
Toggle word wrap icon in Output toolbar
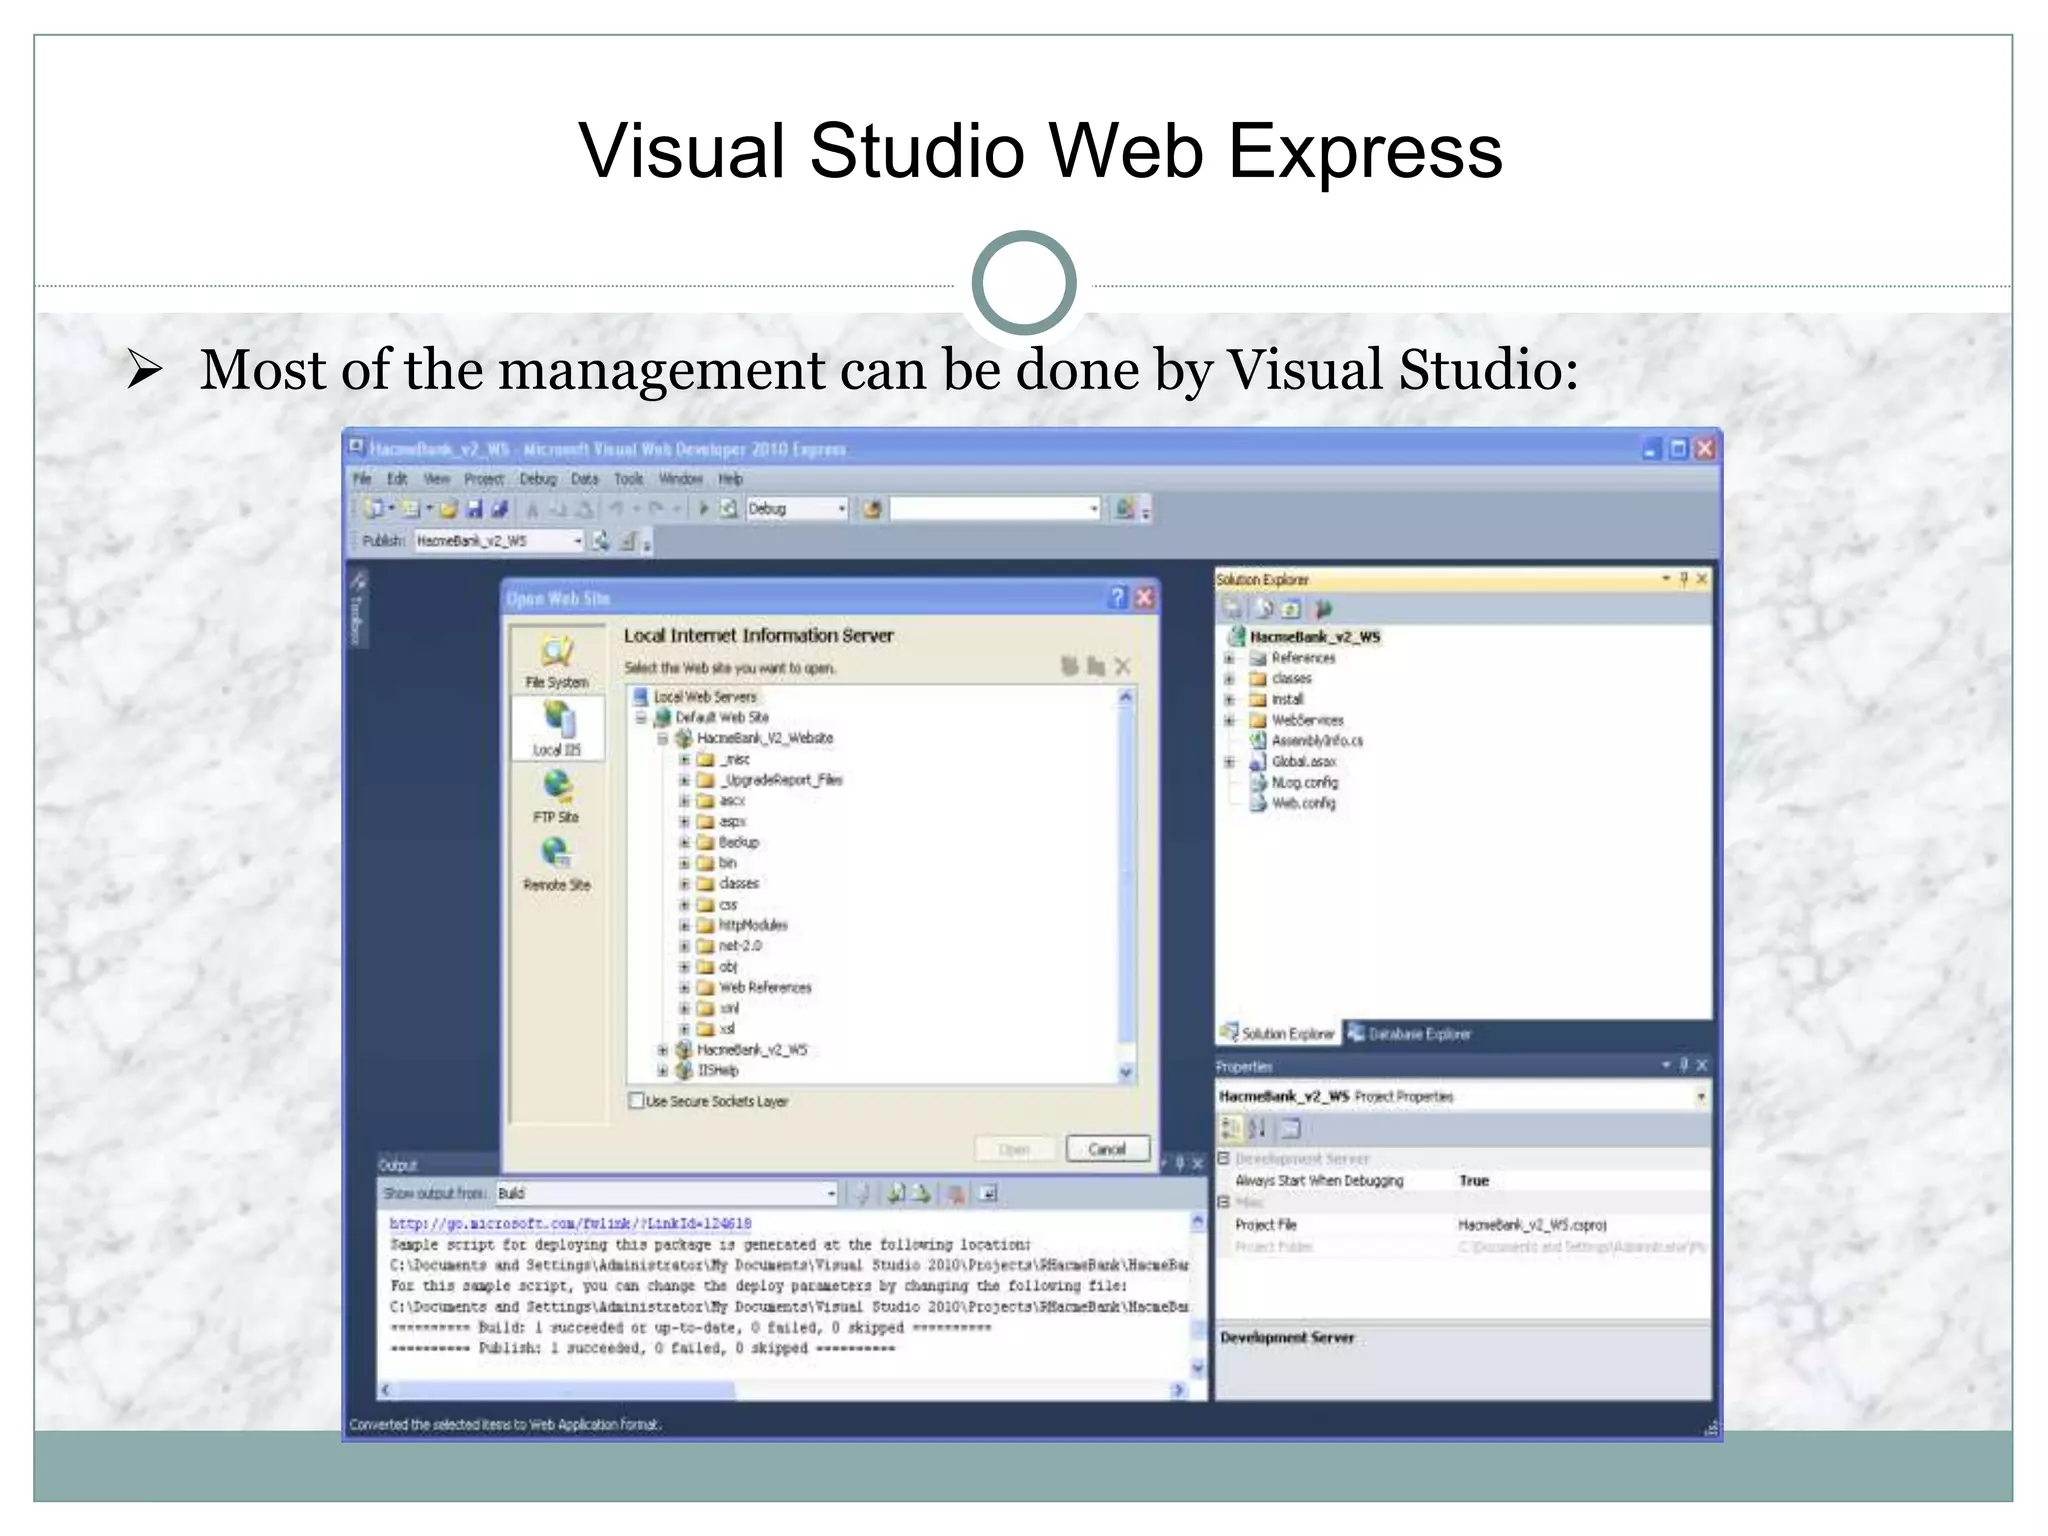(989, 1193)
